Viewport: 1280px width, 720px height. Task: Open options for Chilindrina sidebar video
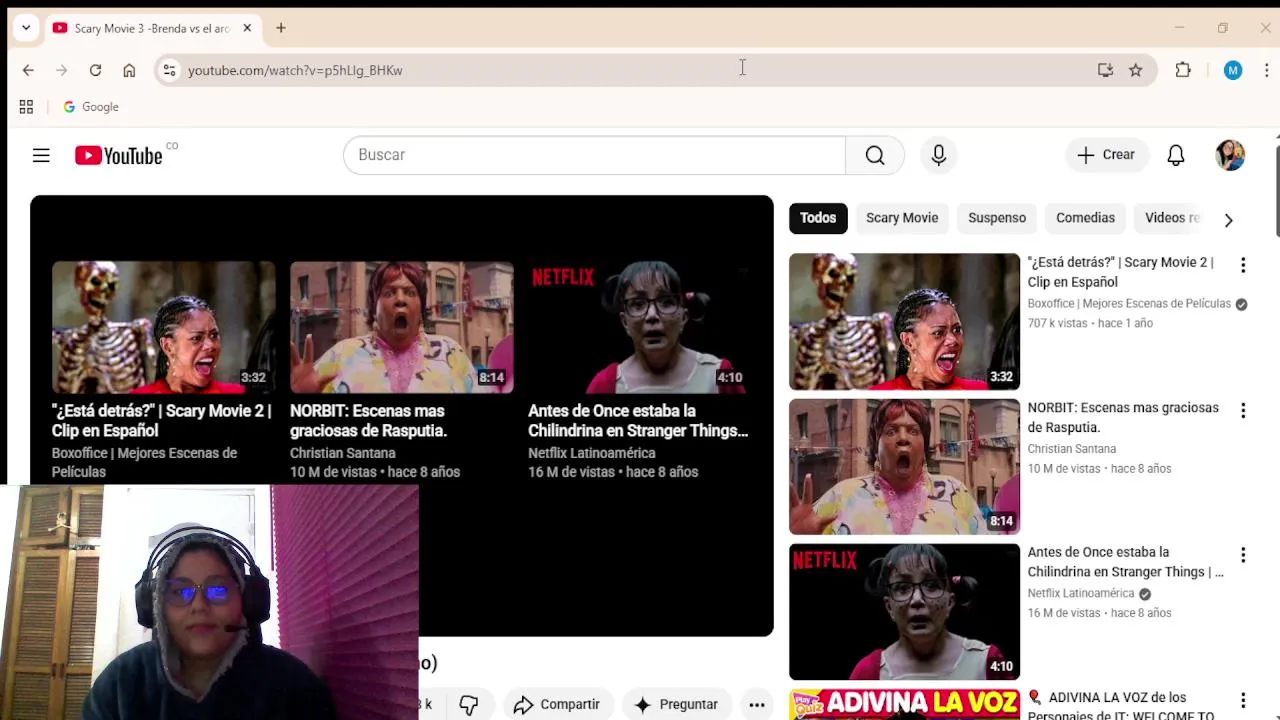[1243, 555]
